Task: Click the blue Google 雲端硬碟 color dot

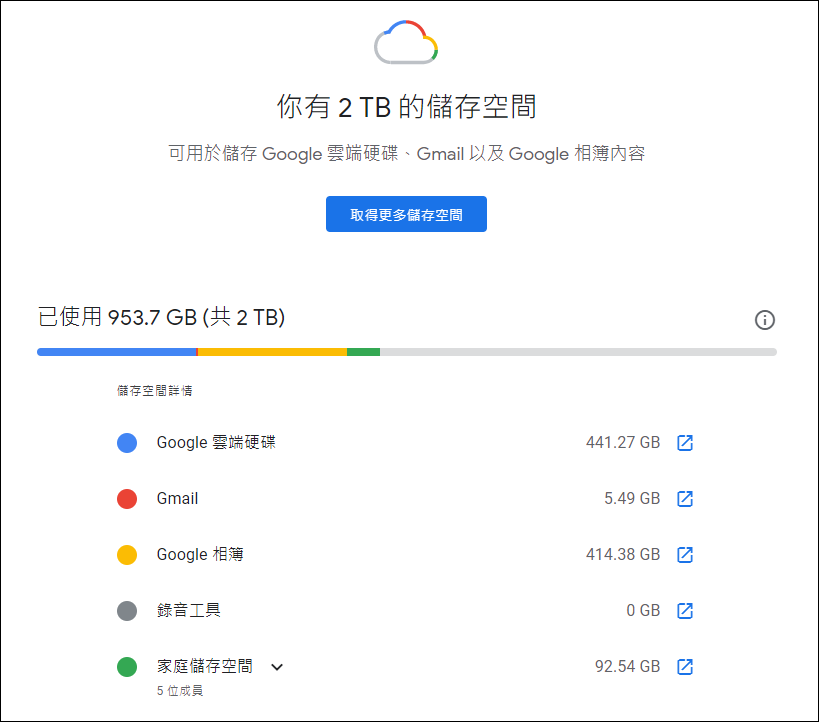Action: pos(127,442)
